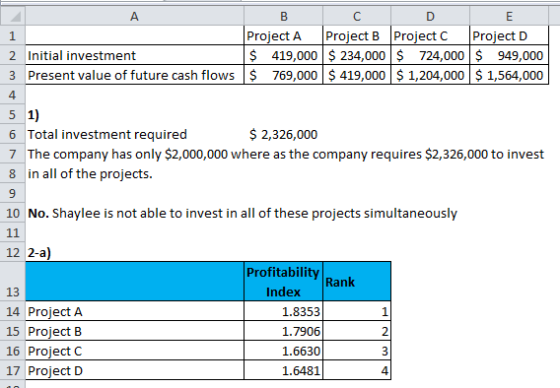Select the 'Profitability Index' header cell
This screenshot has width=560, height=388.
point(283,281)
